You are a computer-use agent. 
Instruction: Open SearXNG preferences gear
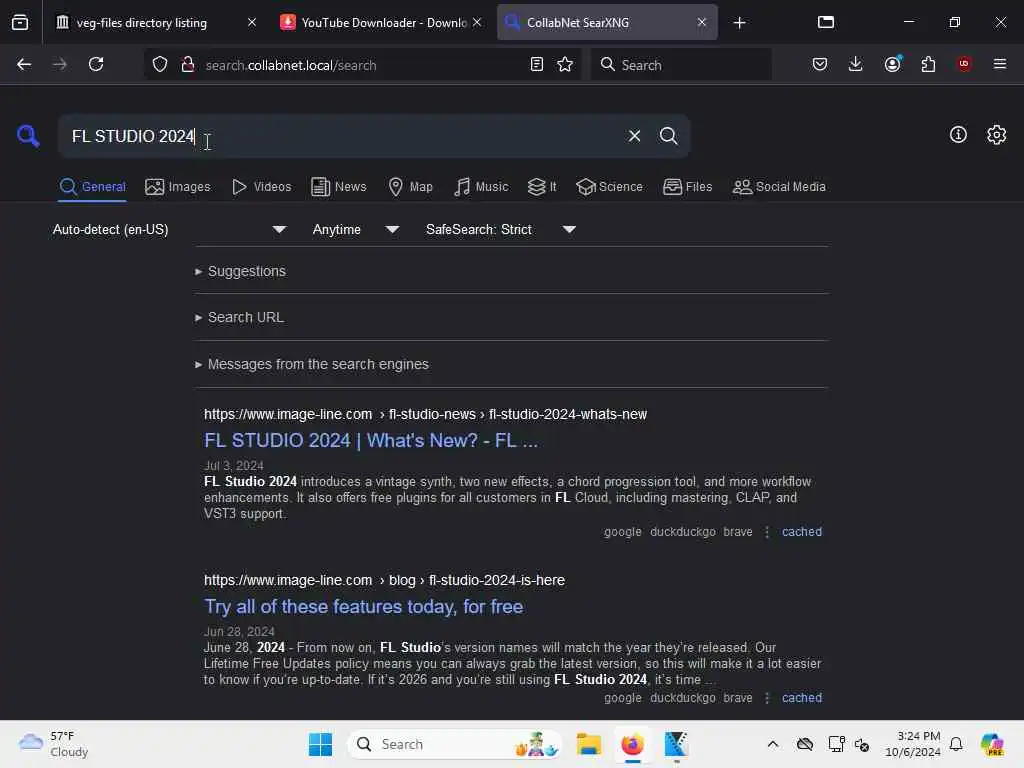coord(996,135)
